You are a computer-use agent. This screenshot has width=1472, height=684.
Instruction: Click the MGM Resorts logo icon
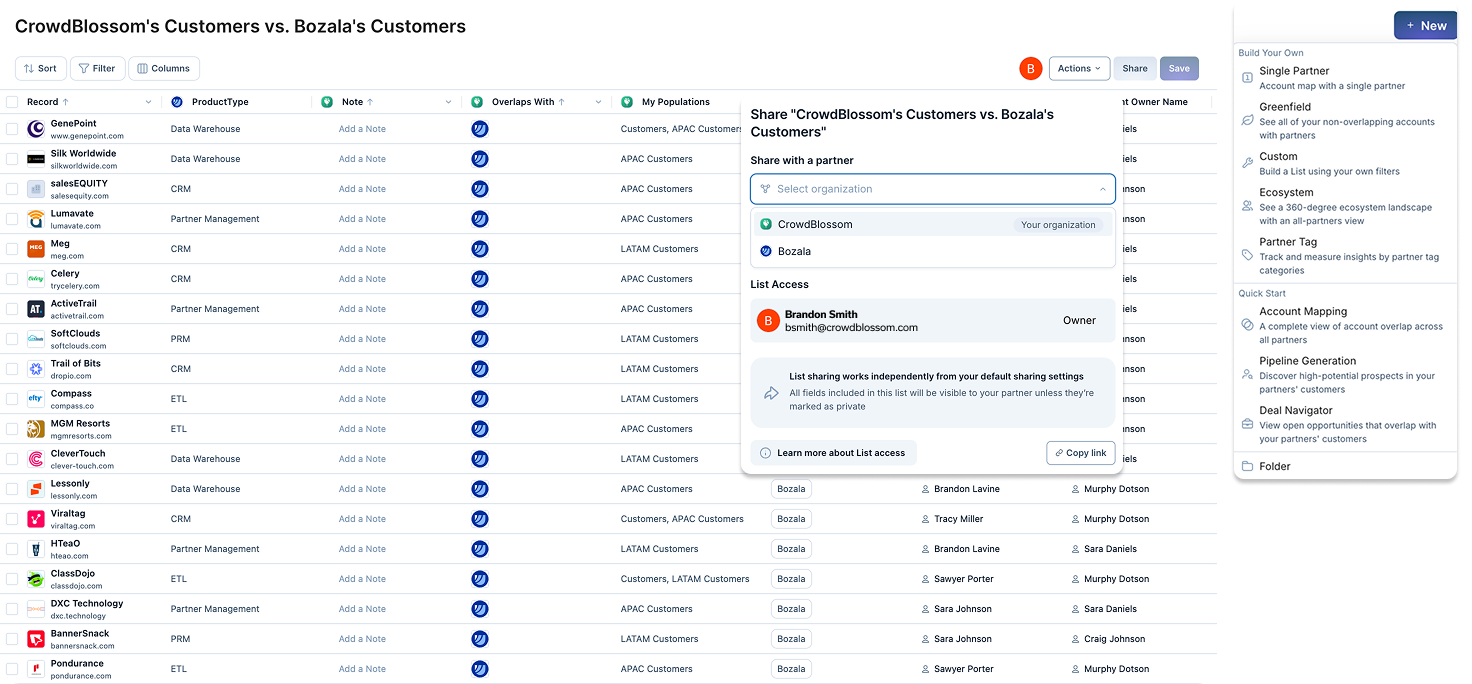[36, 429]
